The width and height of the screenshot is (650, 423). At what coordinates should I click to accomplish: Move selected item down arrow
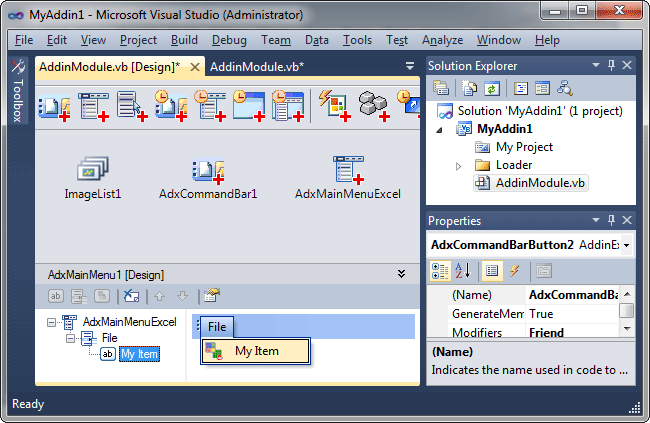pyautogui.click(x=183, y=296)
